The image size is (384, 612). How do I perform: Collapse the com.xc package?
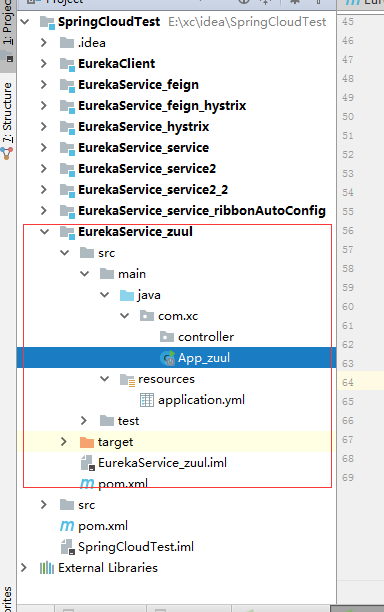[124, 316]
